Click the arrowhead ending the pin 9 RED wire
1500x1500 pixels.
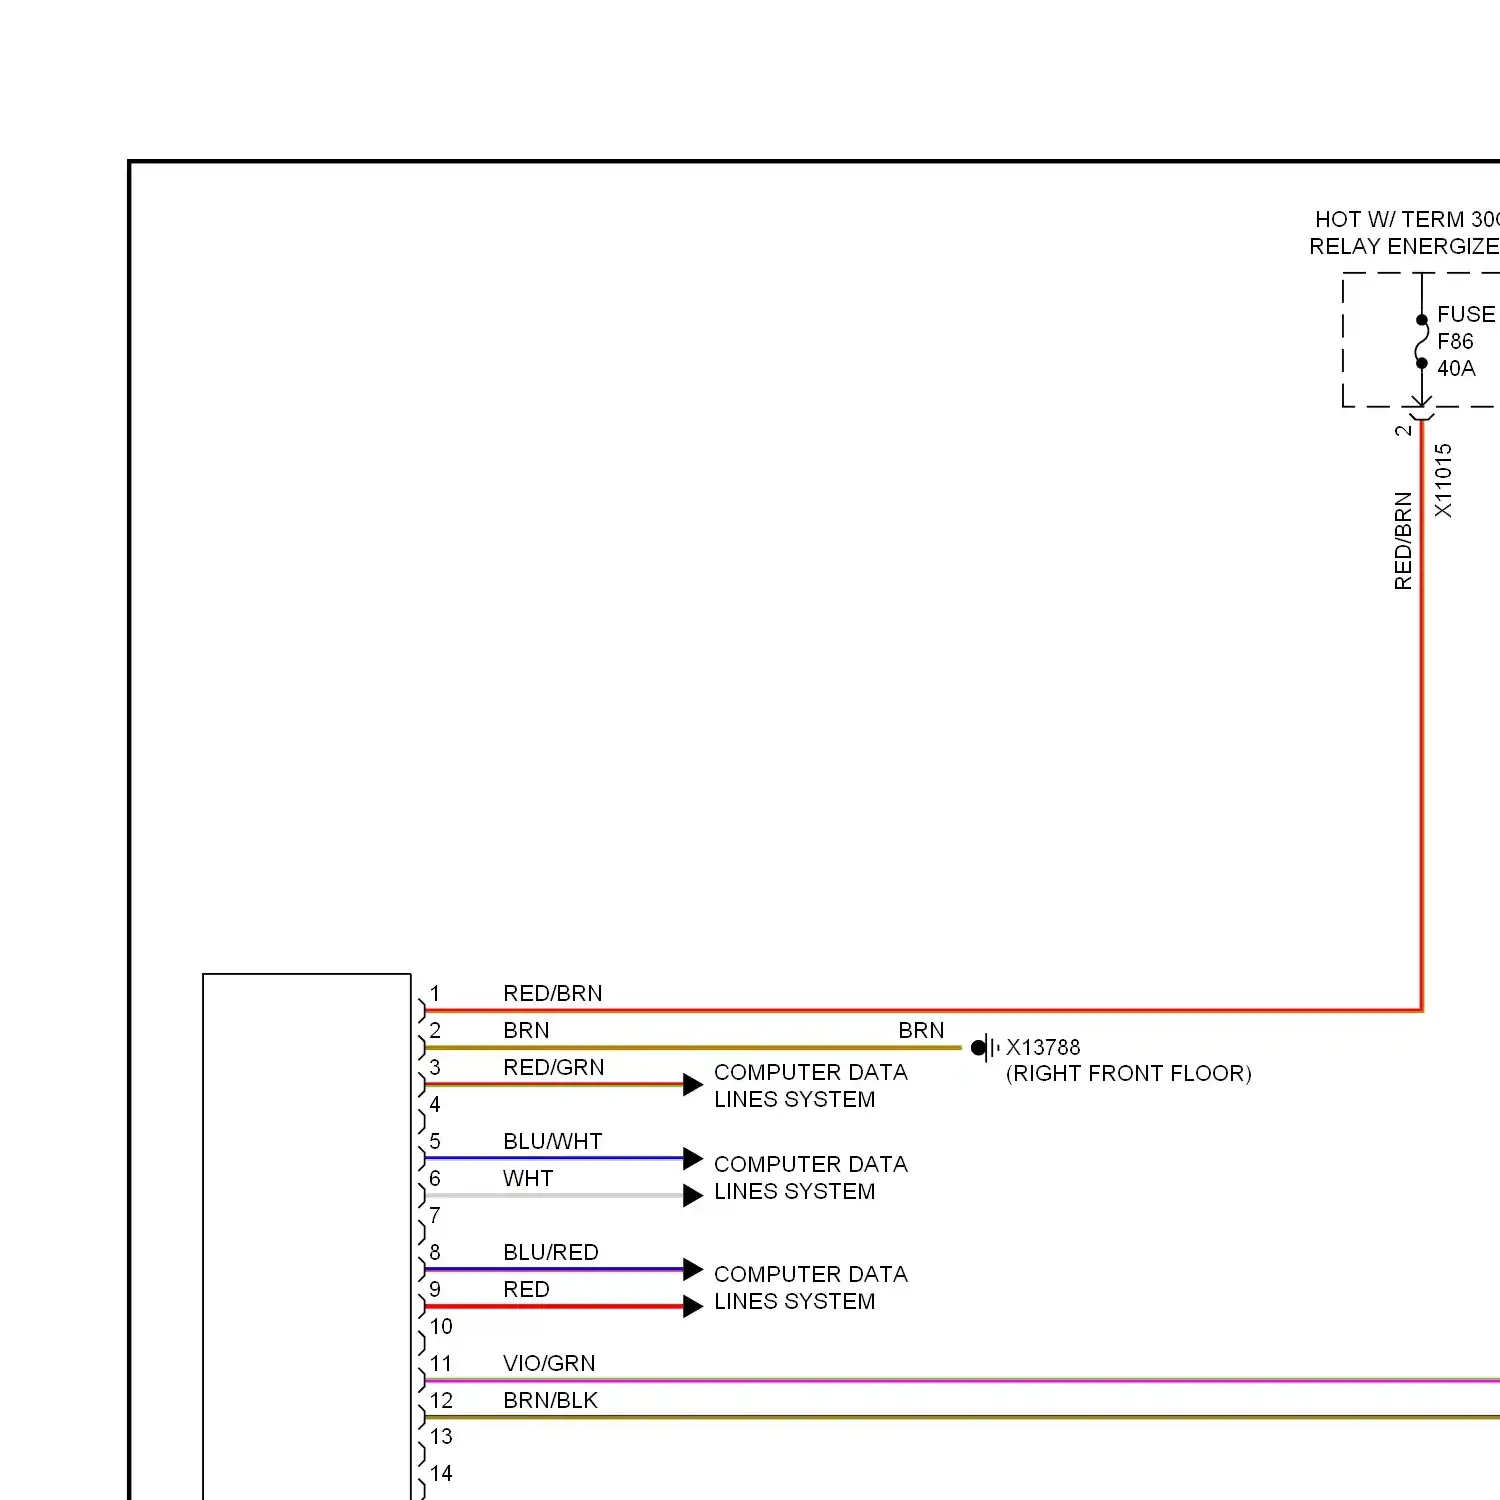pos(693,1307)
